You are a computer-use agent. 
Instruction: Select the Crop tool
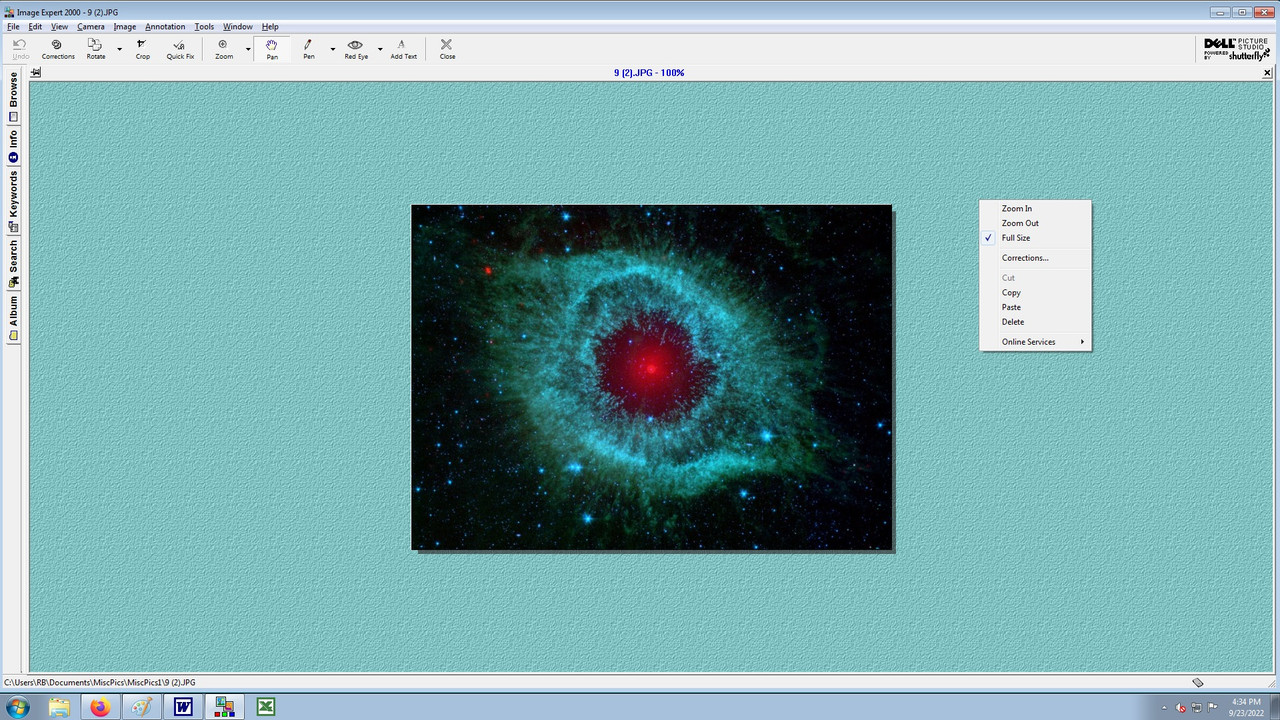coord(142,49)
